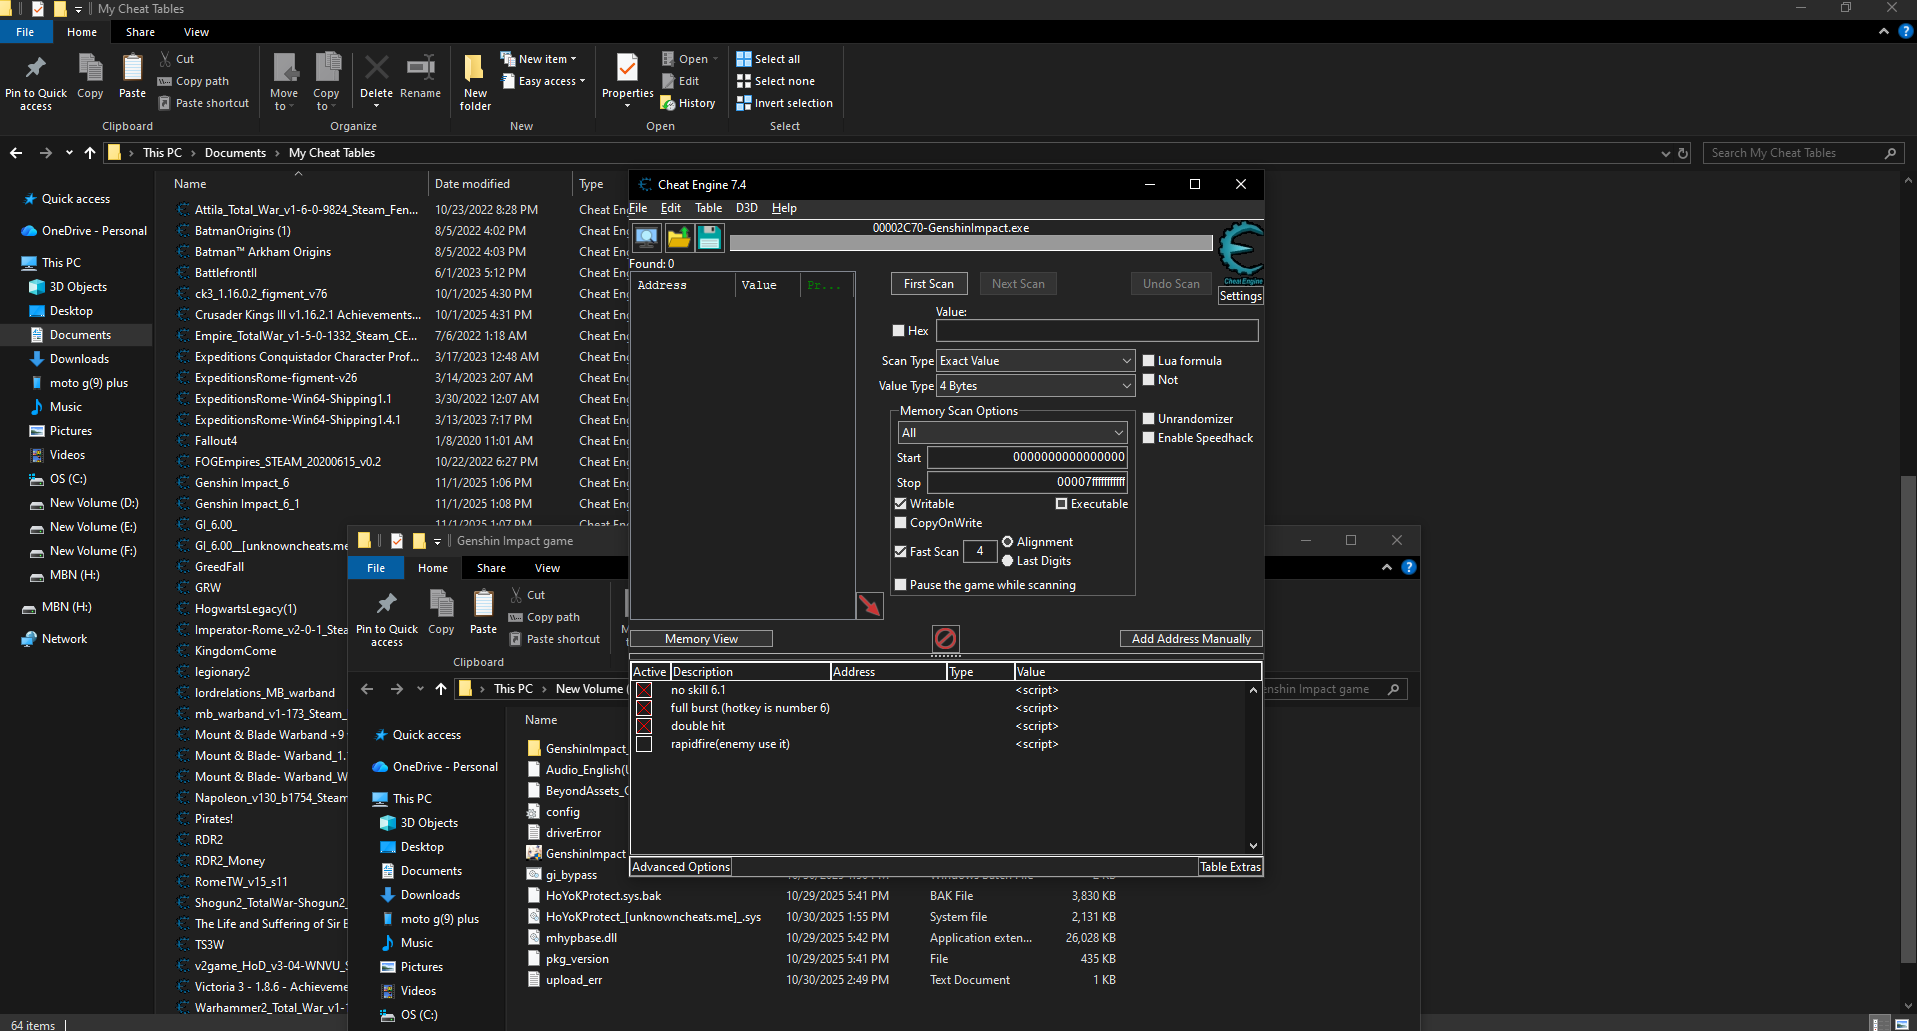Viewport: 1917px width, 1031px height.
Task: Click the save table floppy disk icon
Action: point(710,238)
